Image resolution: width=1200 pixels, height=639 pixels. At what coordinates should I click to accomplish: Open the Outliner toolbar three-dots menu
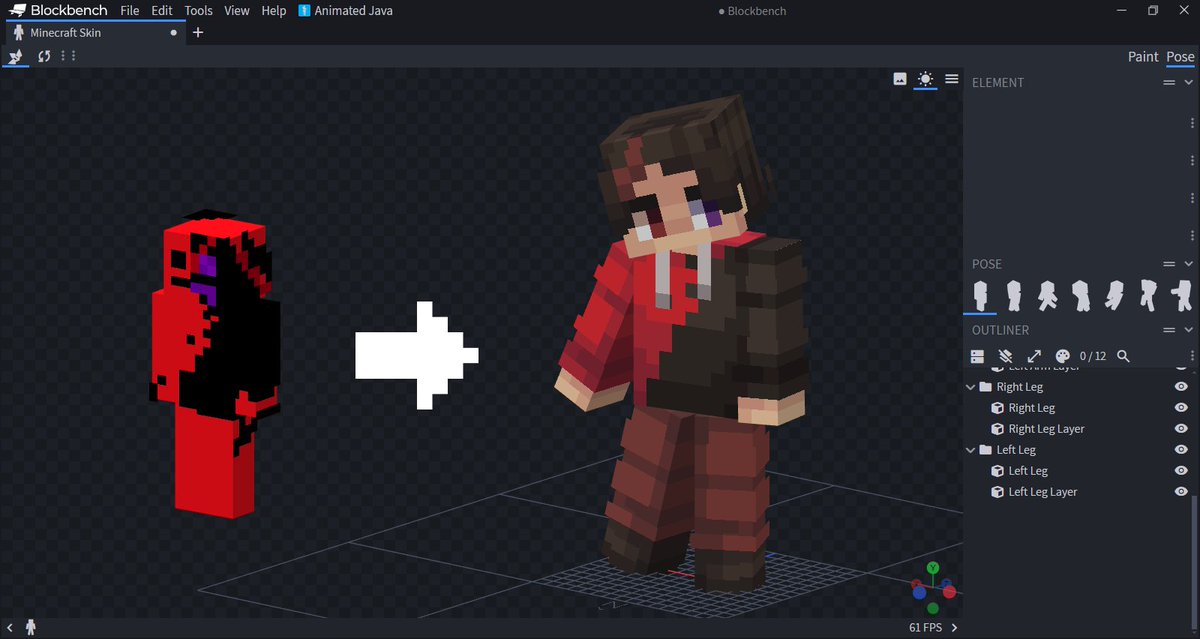tap(1192, 356)
